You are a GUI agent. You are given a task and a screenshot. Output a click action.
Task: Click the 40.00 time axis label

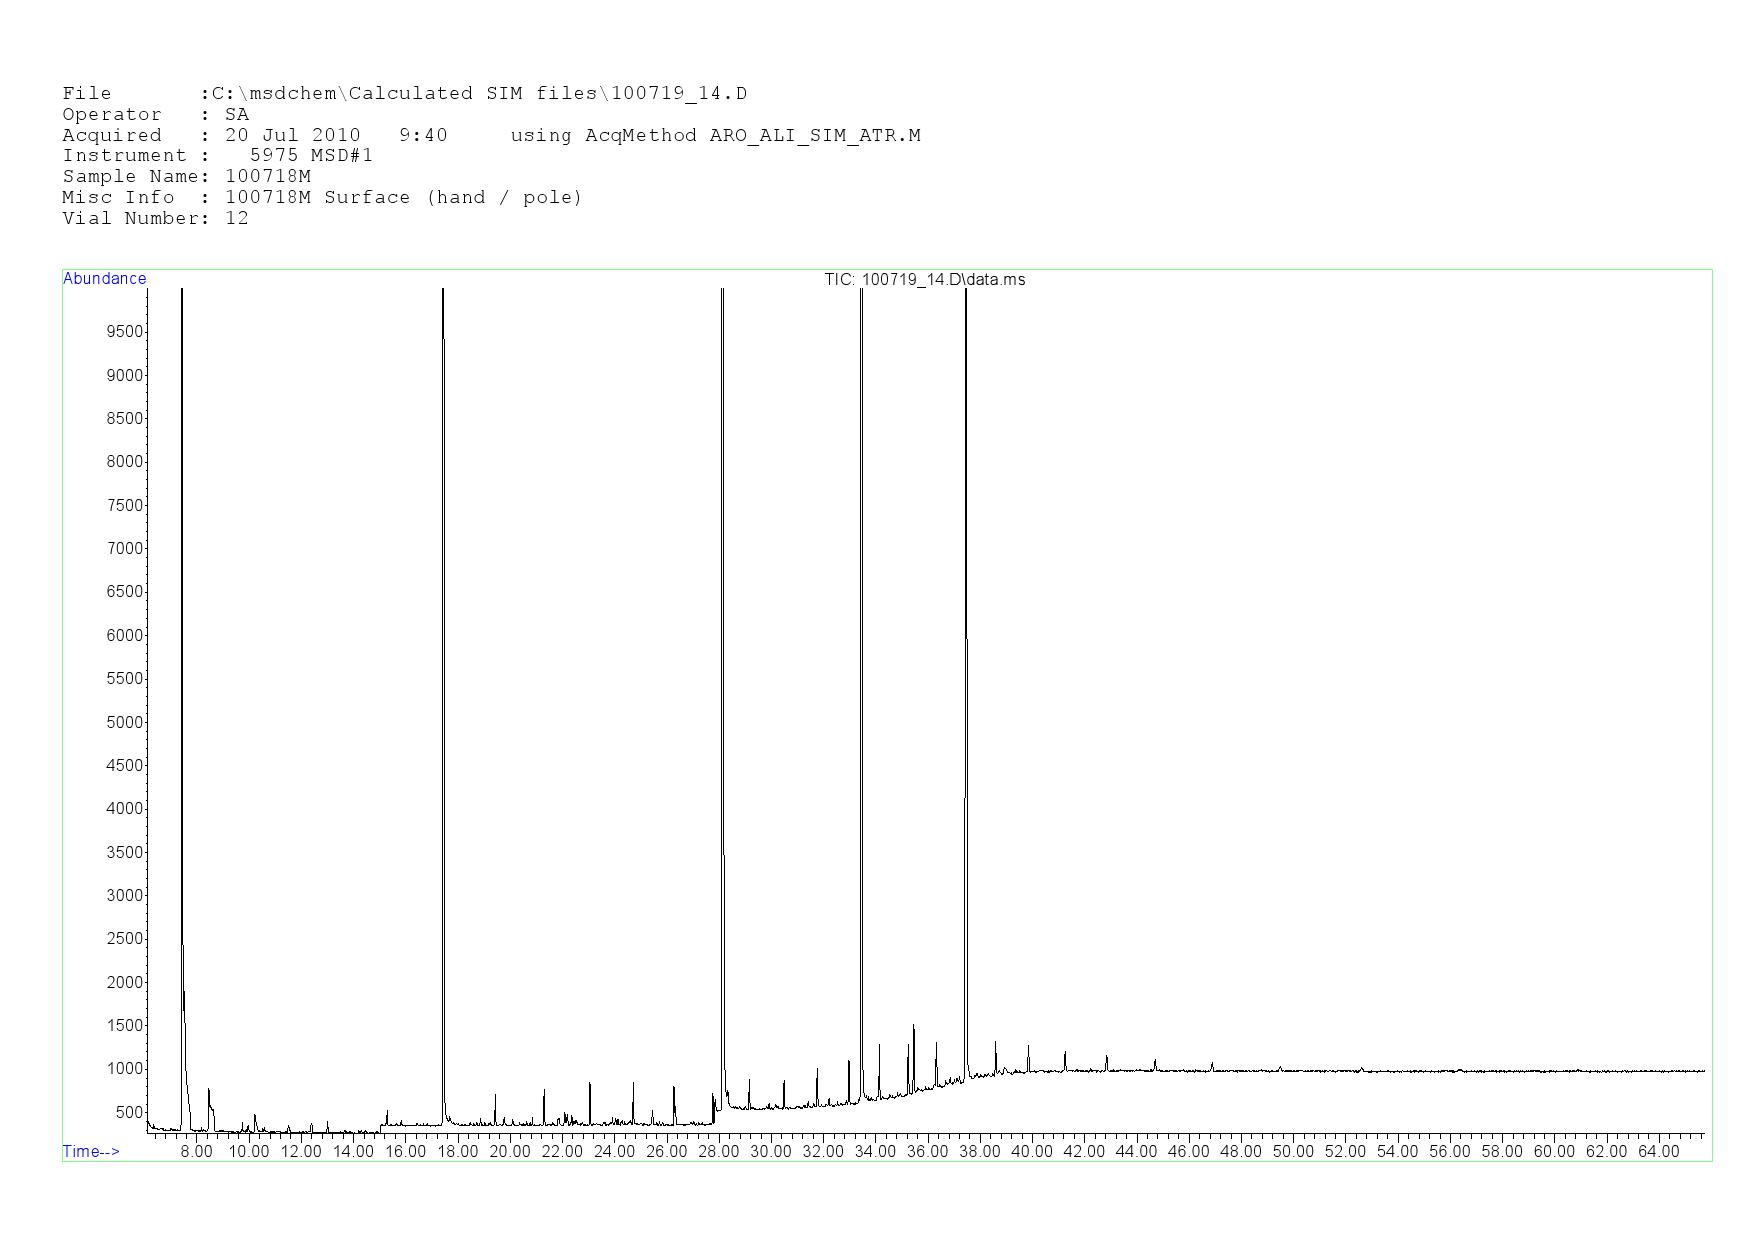coord(1031,1152)
